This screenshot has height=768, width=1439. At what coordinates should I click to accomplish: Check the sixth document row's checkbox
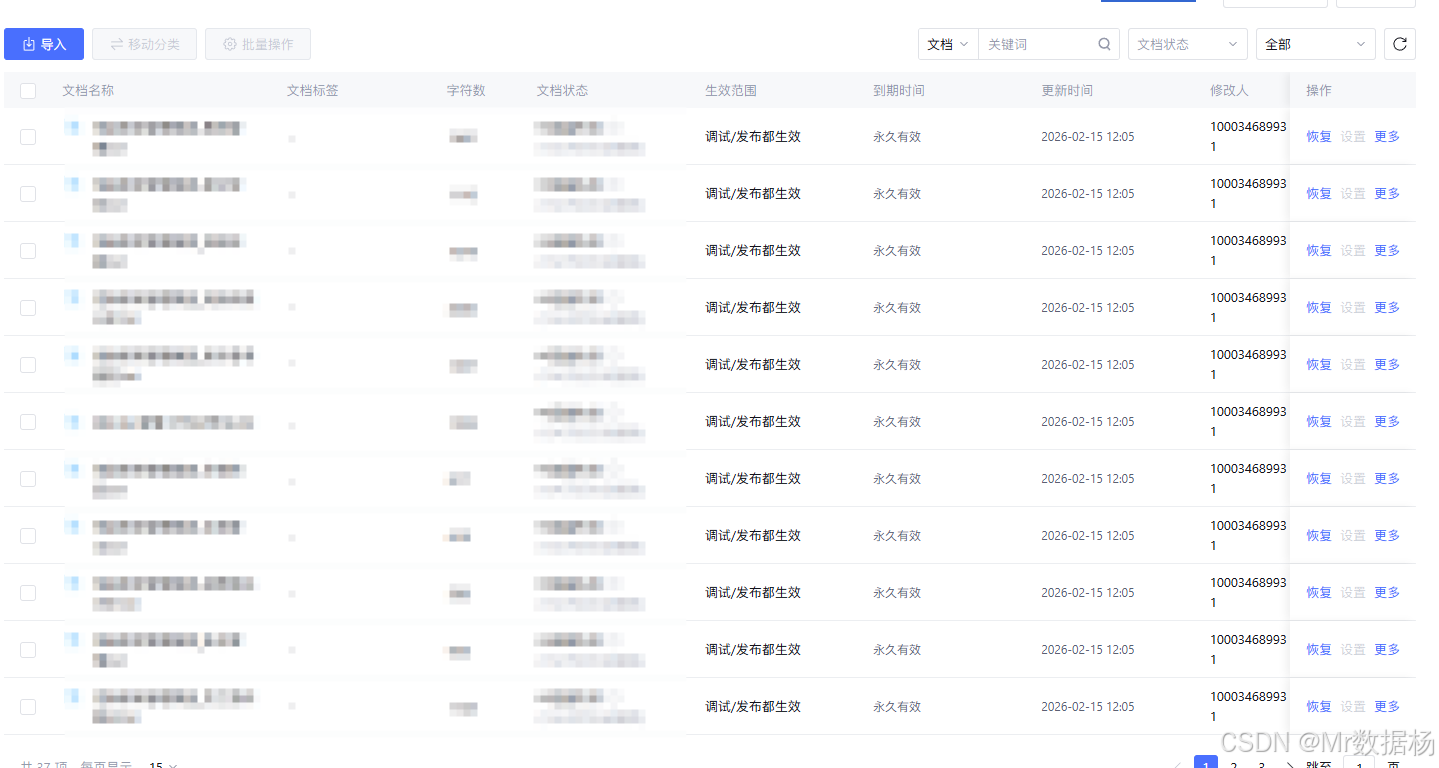pos(28,422)
